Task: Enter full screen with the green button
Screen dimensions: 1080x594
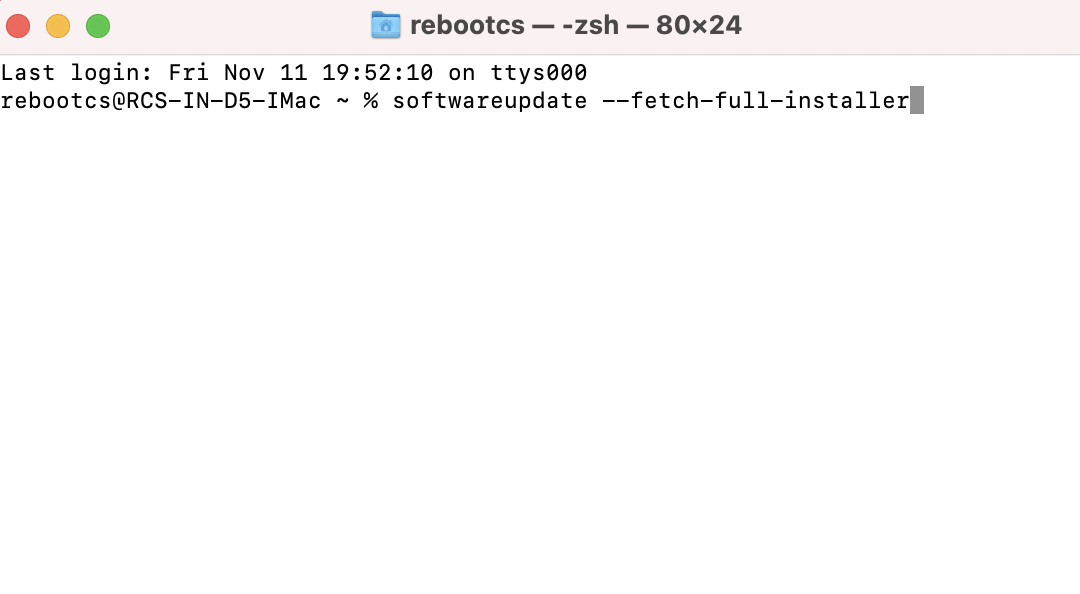Action: 97,26
